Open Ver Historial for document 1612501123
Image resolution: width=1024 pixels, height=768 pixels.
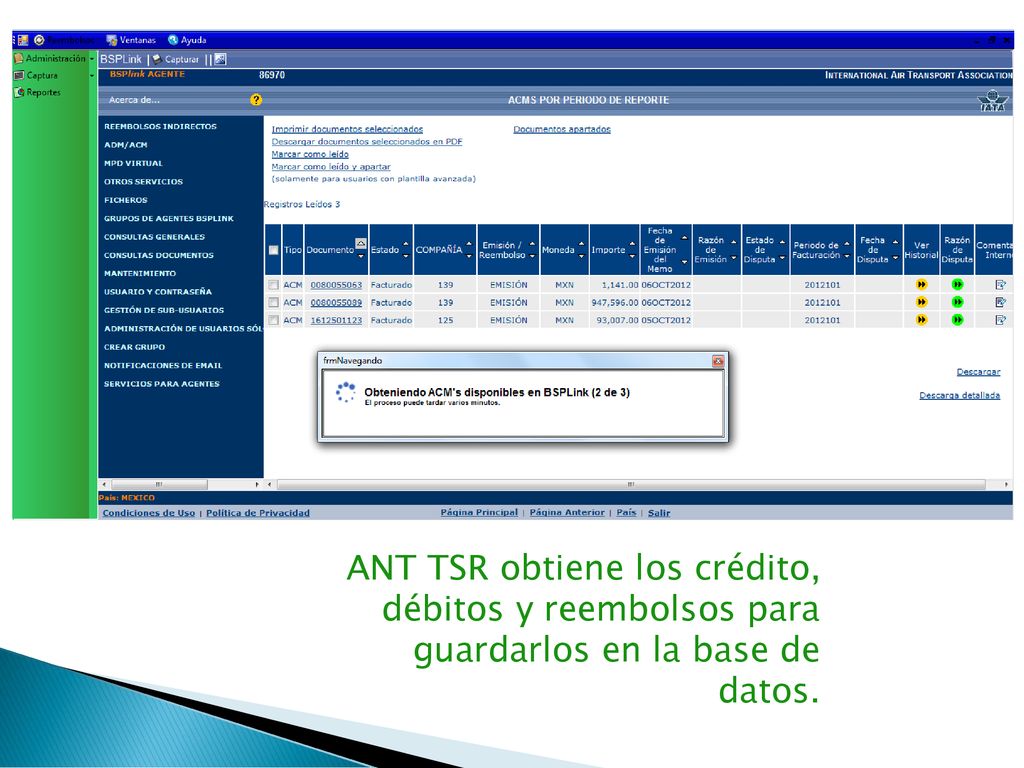(921, 320)
